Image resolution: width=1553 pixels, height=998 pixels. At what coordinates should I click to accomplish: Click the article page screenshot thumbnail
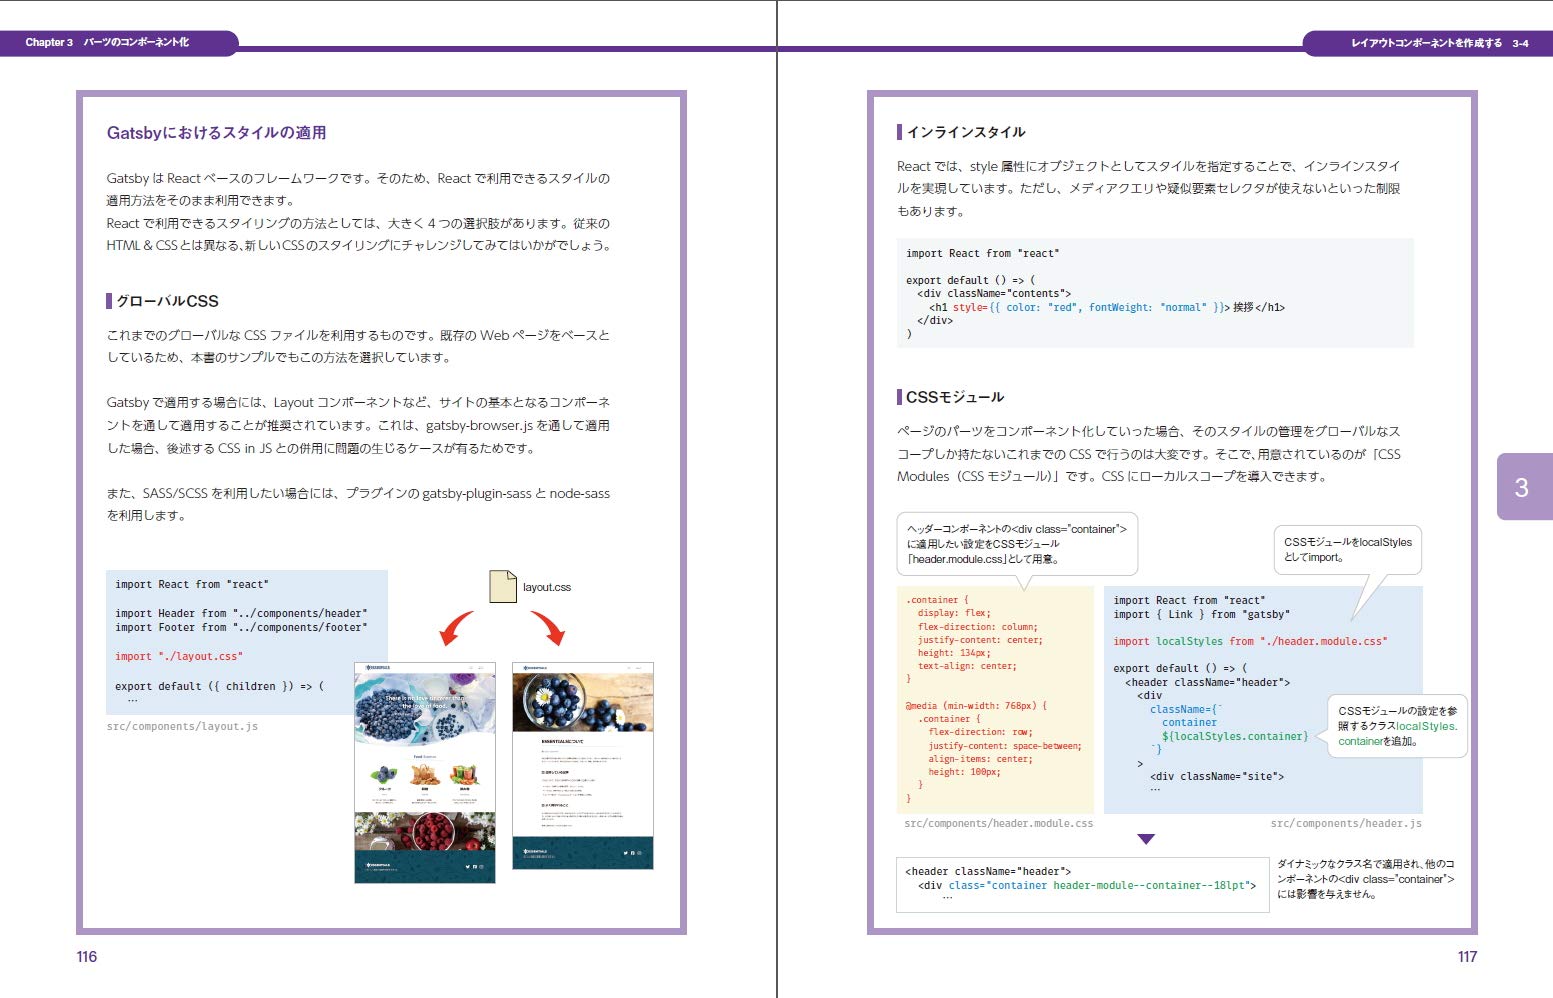point(583,765)
